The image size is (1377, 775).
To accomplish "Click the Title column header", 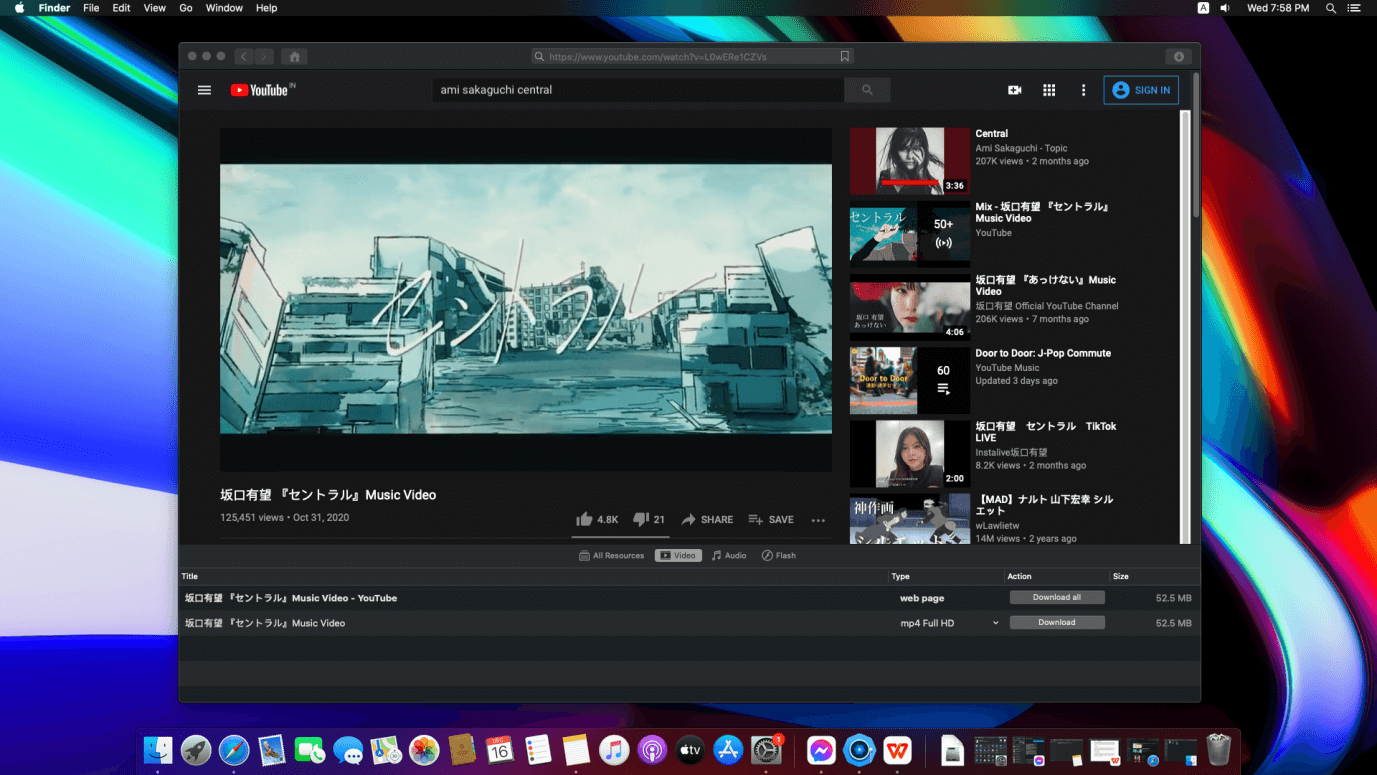I will [x=190, y=576].
